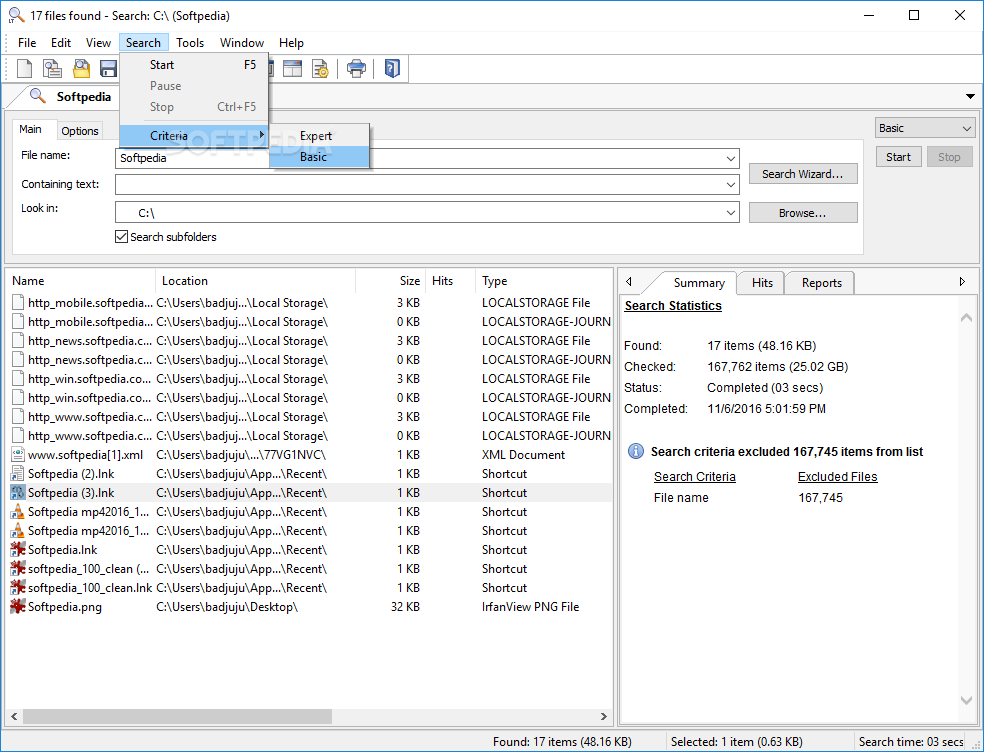Expand the Containing text dropdown arrow
This screenshot has width=984, height=752.
tap(730, 185)
